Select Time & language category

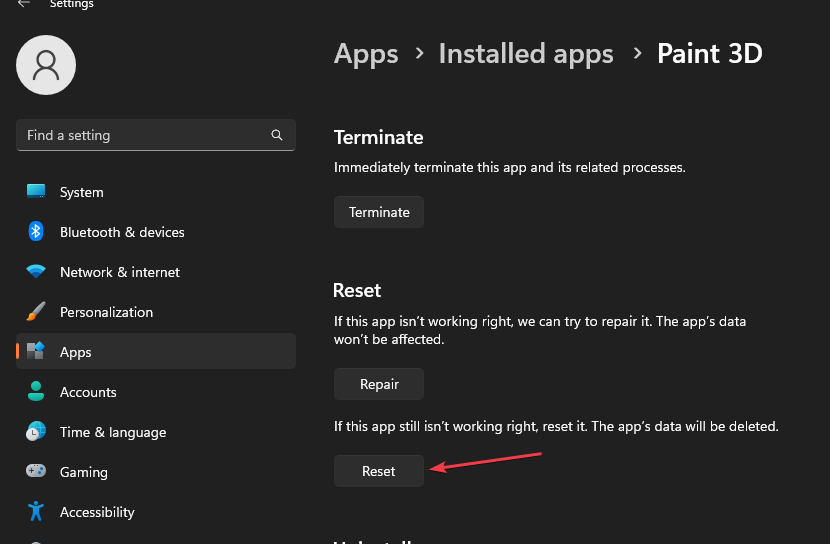(156, 432)
